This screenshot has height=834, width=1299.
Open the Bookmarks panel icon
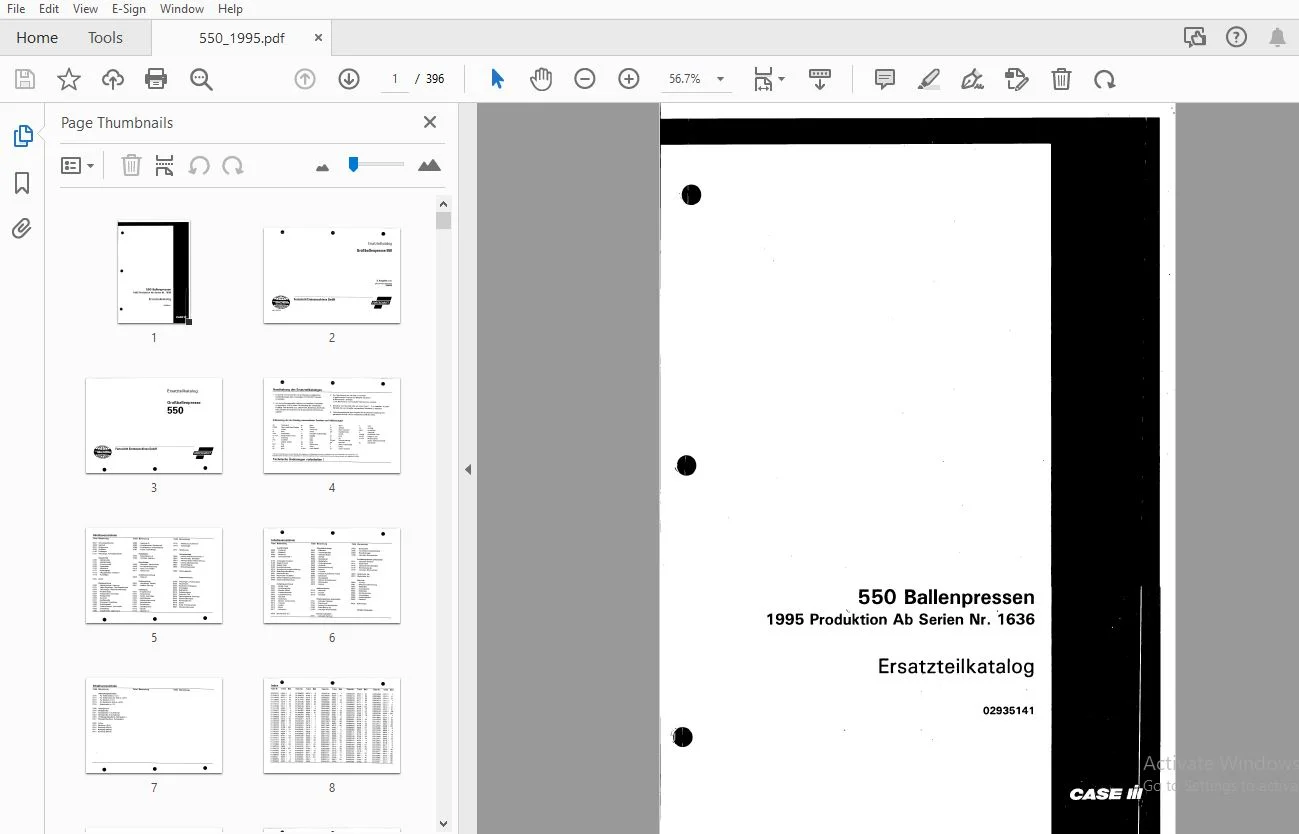[x=22, y=183]
